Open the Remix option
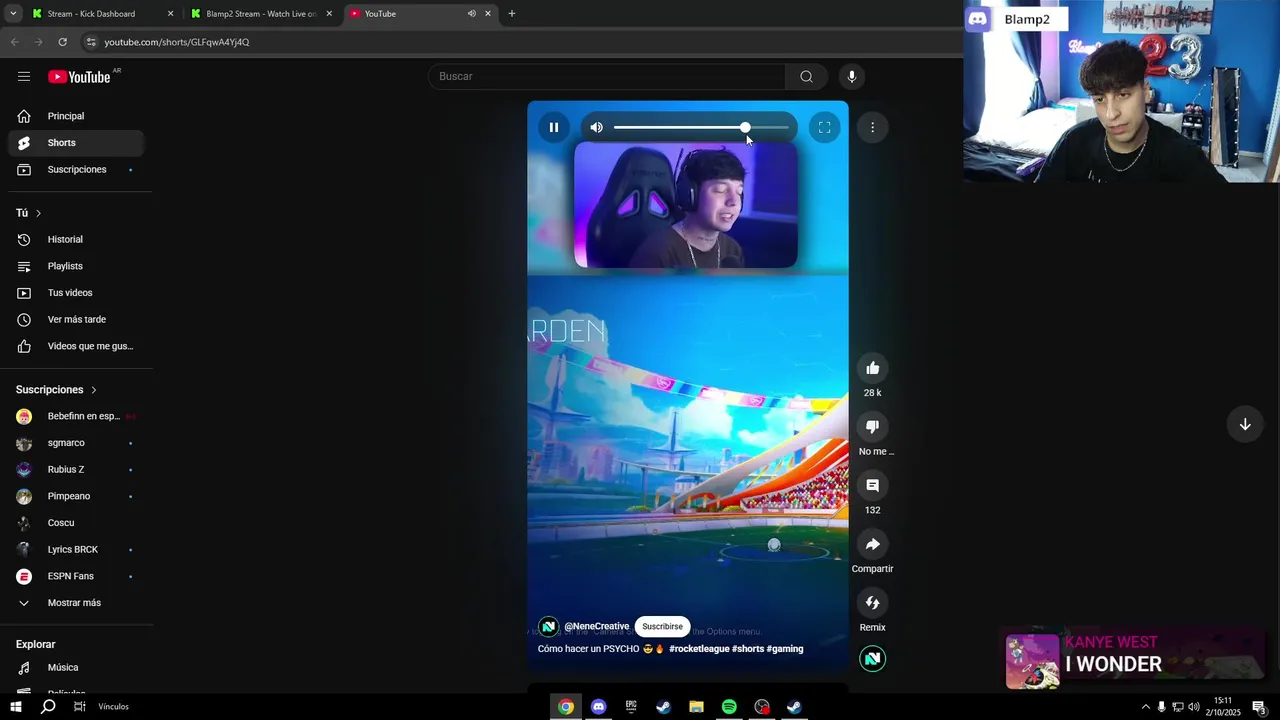The height and width of the screenshot is (720, 1280). [x=873, y=603]
